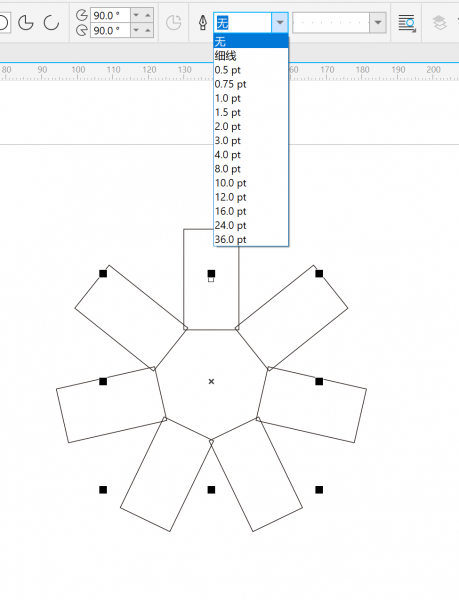
Task: Select 1.5 pt outline width
Action: click(x=251, y=112)
